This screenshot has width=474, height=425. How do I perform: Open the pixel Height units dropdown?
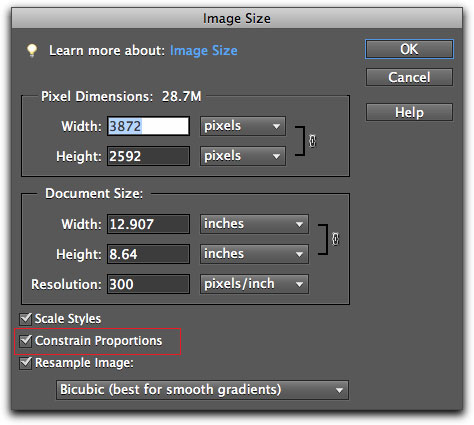(243, 156)
